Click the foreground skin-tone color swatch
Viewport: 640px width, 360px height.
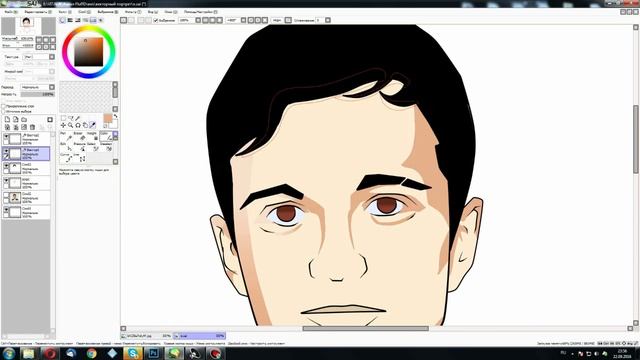[107, 118]
